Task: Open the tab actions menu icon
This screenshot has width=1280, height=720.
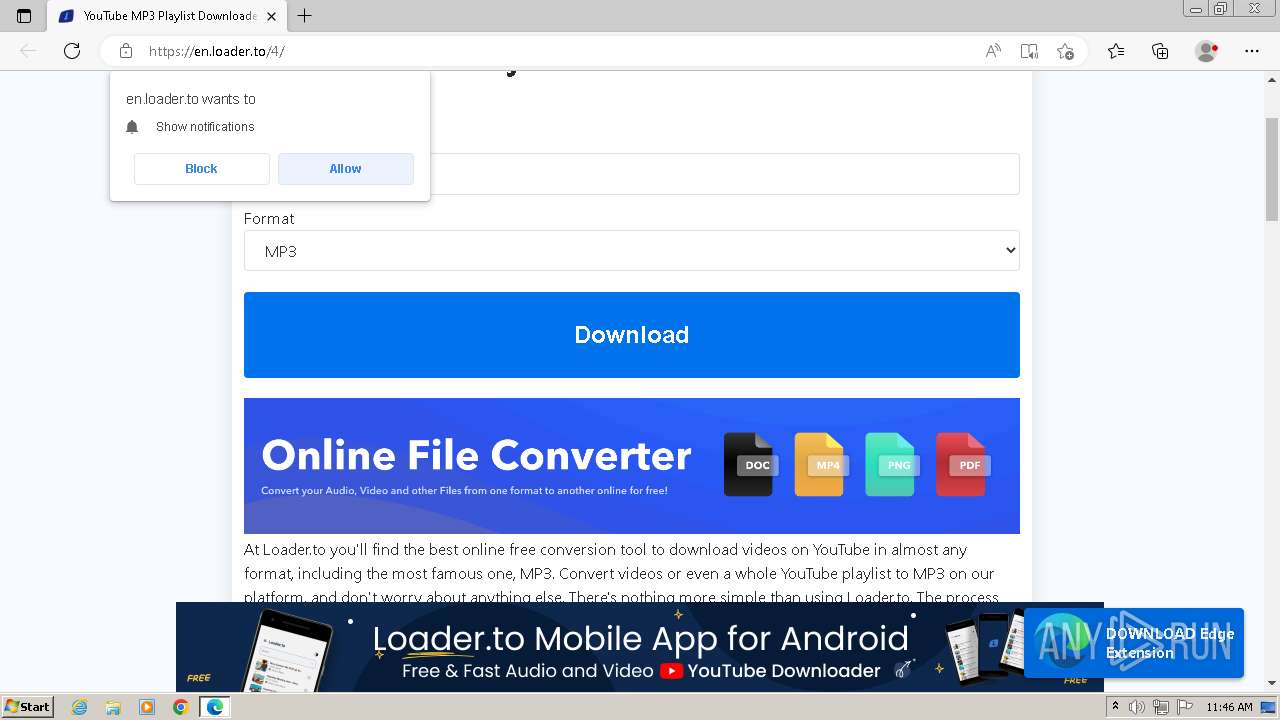Action: (x=24, y=16)
